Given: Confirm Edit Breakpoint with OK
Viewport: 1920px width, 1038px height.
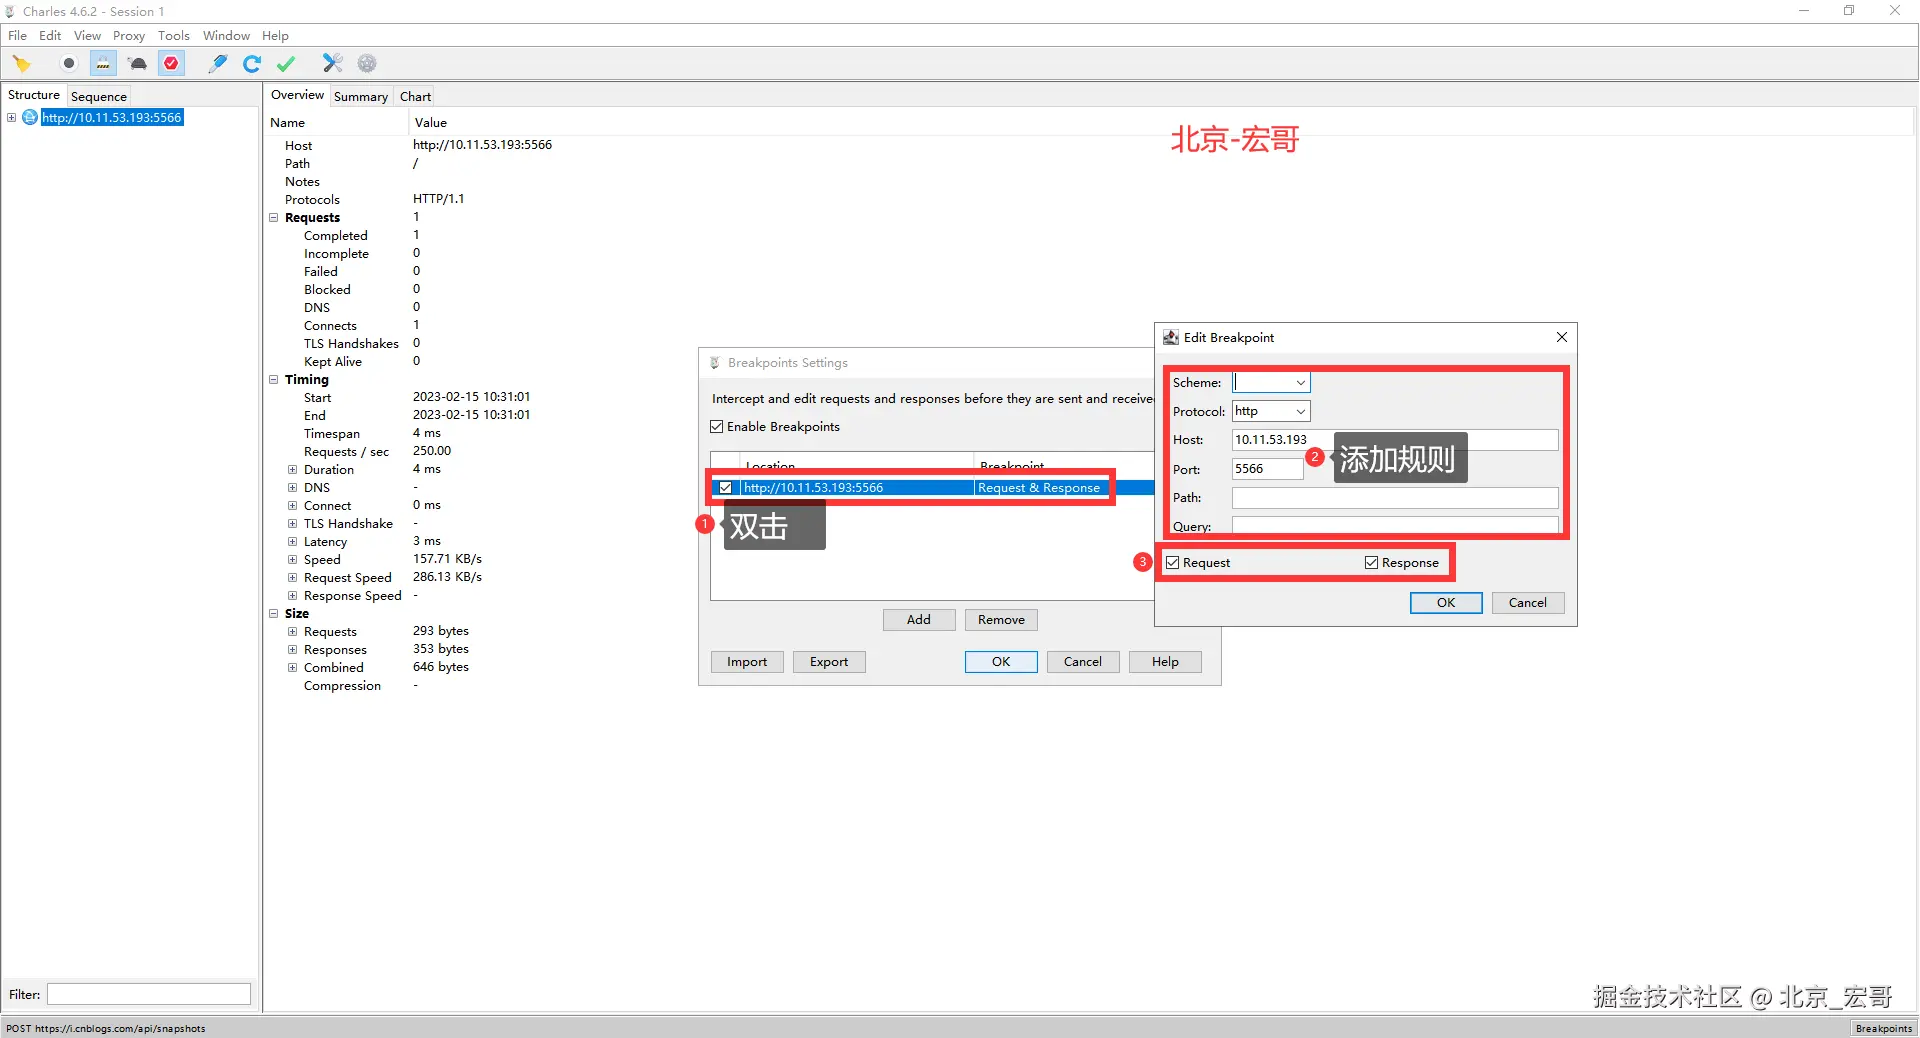Looking at the screenshot, I should [1446, 603].
